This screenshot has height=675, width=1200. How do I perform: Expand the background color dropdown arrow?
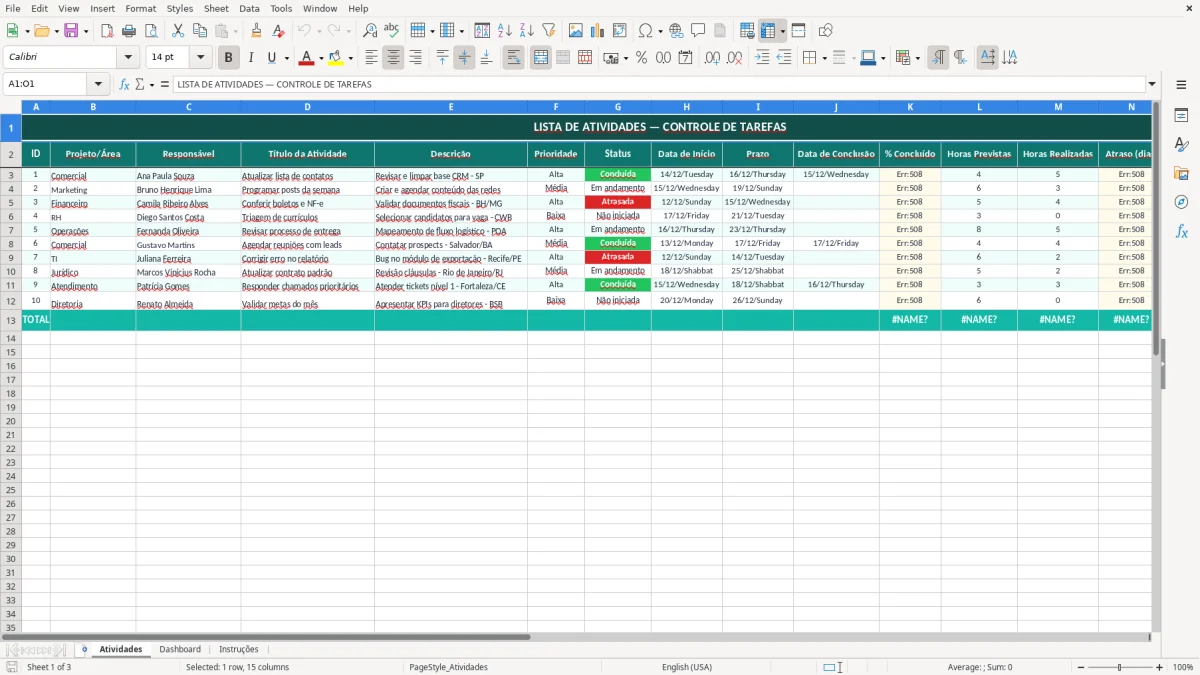pyautogui.click(x=349, y=58)
